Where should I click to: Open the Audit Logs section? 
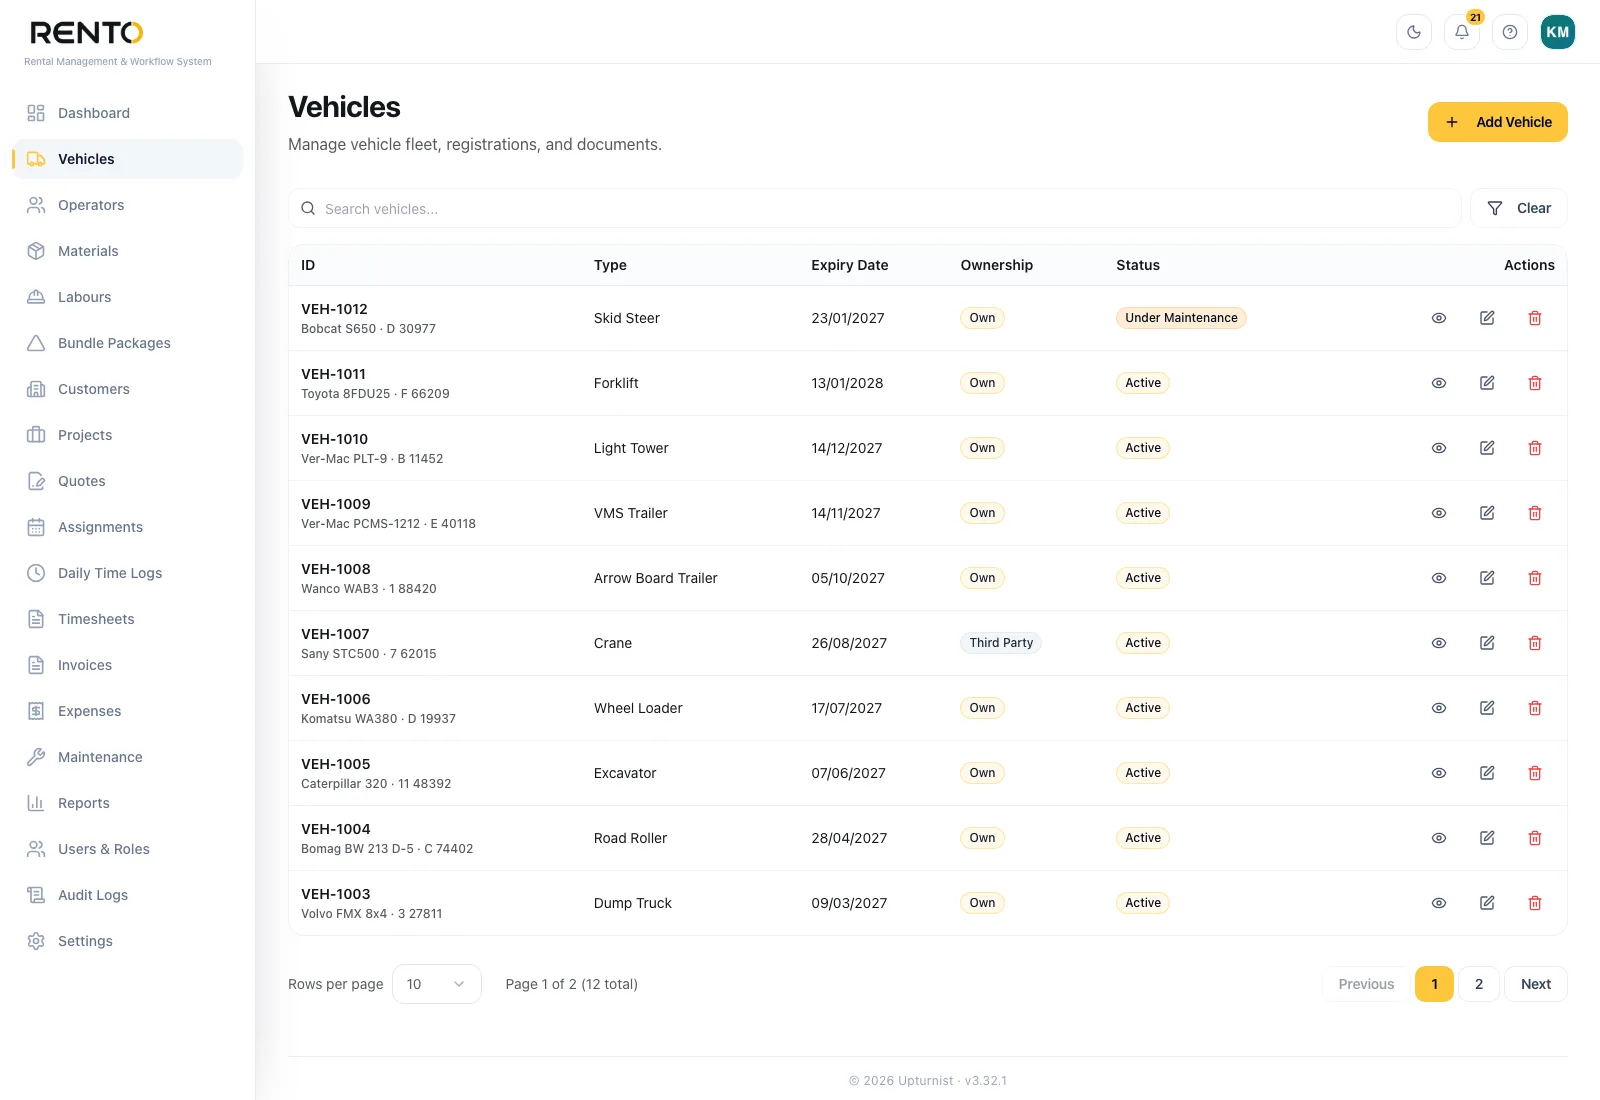tap(128, 895)
